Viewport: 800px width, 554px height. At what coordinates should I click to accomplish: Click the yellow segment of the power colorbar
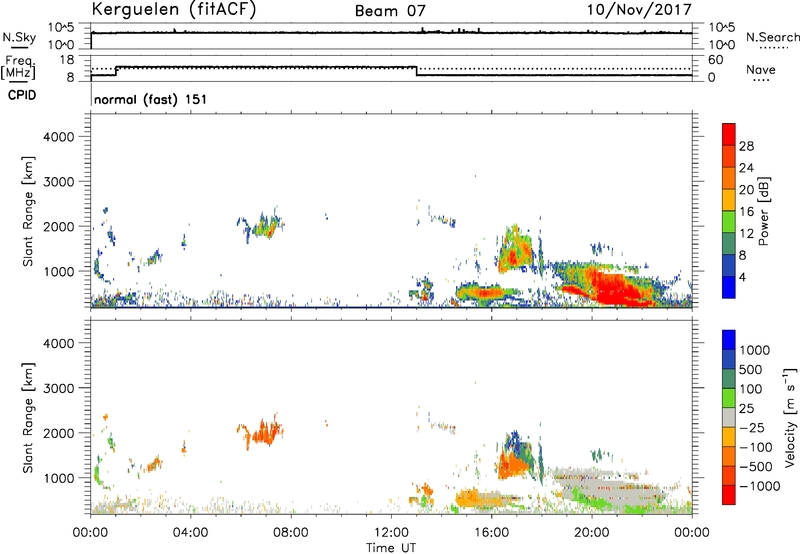click(x=729, y=200)
